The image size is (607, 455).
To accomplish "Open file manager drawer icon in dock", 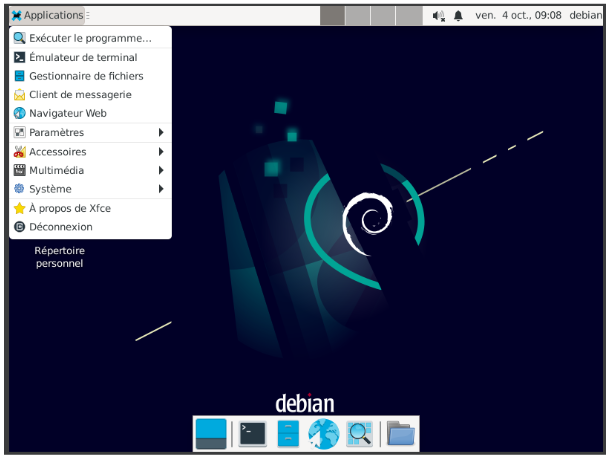I will [x=288, y=433].
